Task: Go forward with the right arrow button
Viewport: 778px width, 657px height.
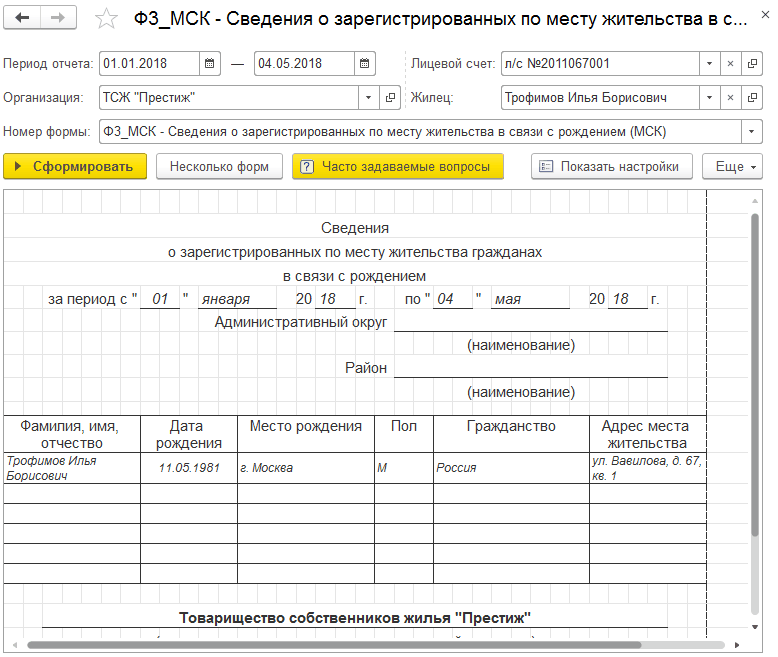Action: (58, 18)
